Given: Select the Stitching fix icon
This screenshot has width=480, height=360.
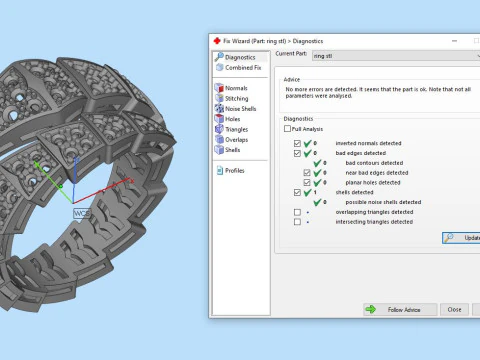Looking at the screenshot, I should 219,98.
